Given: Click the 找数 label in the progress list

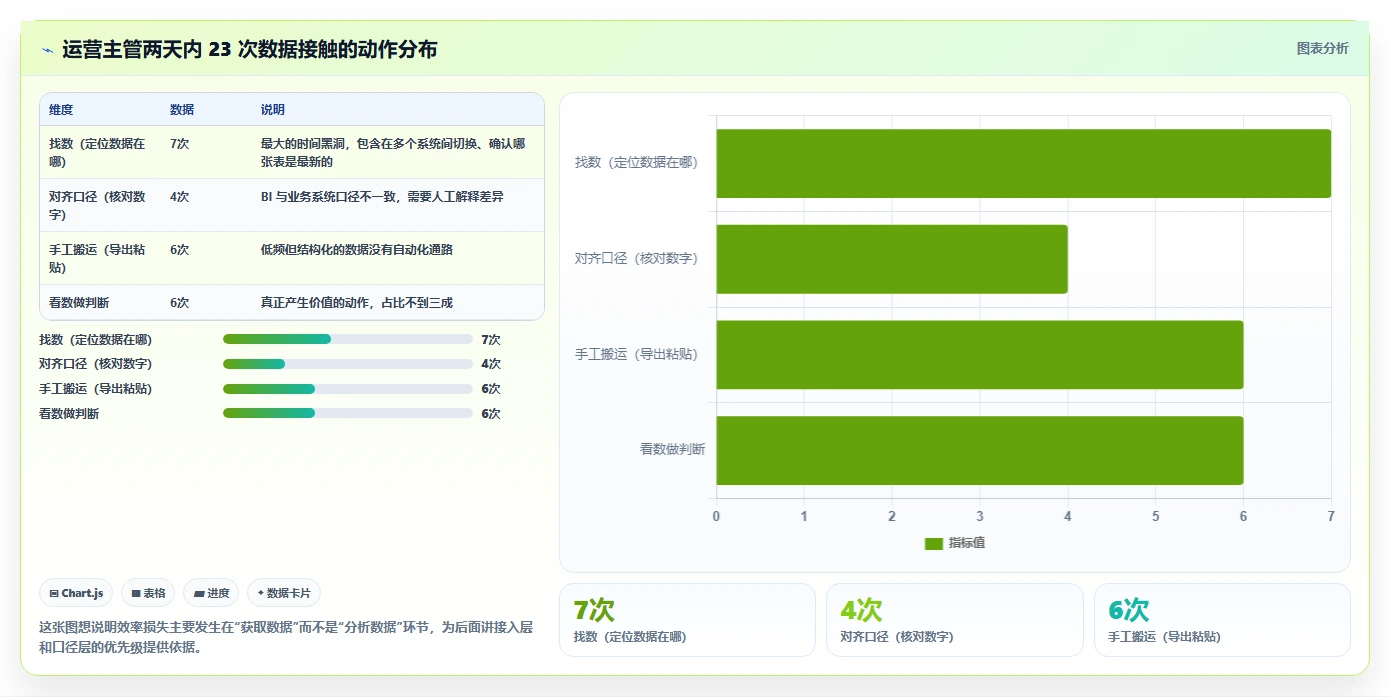Looking at the screenshot, I should point(96,340).
